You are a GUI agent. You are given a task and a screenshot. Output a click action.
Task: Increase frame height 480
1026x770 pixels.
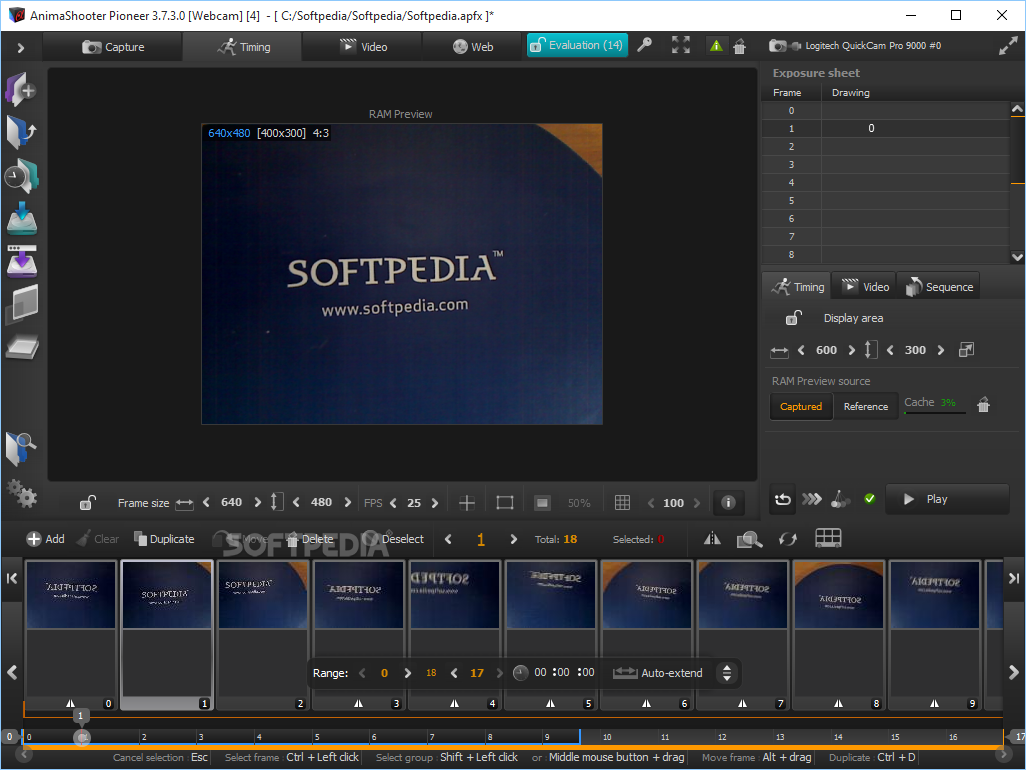(x=347, y=502)
